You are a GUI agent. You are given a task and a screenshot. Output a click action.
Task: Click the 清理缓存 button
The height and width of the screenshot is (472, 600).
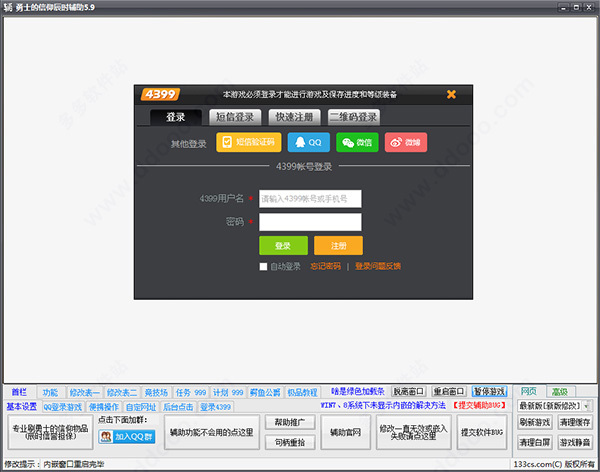tap(575, 422)
